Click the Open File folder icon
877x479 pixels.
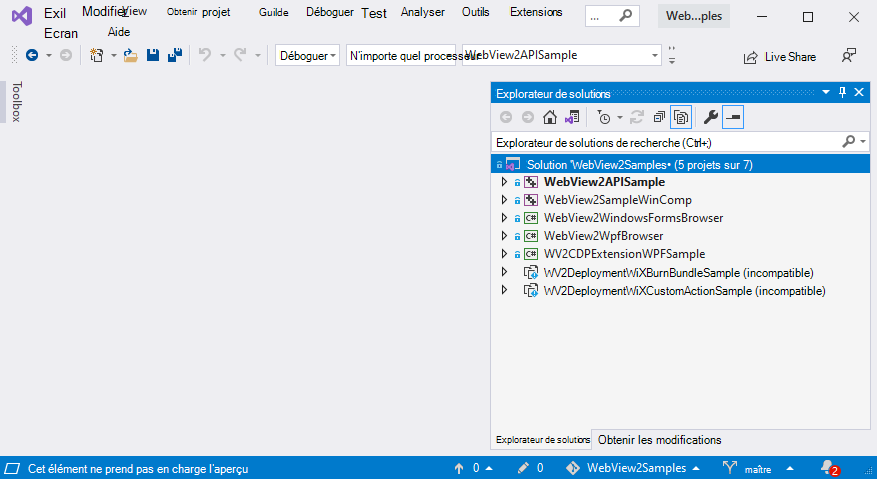tap(130, 55)
